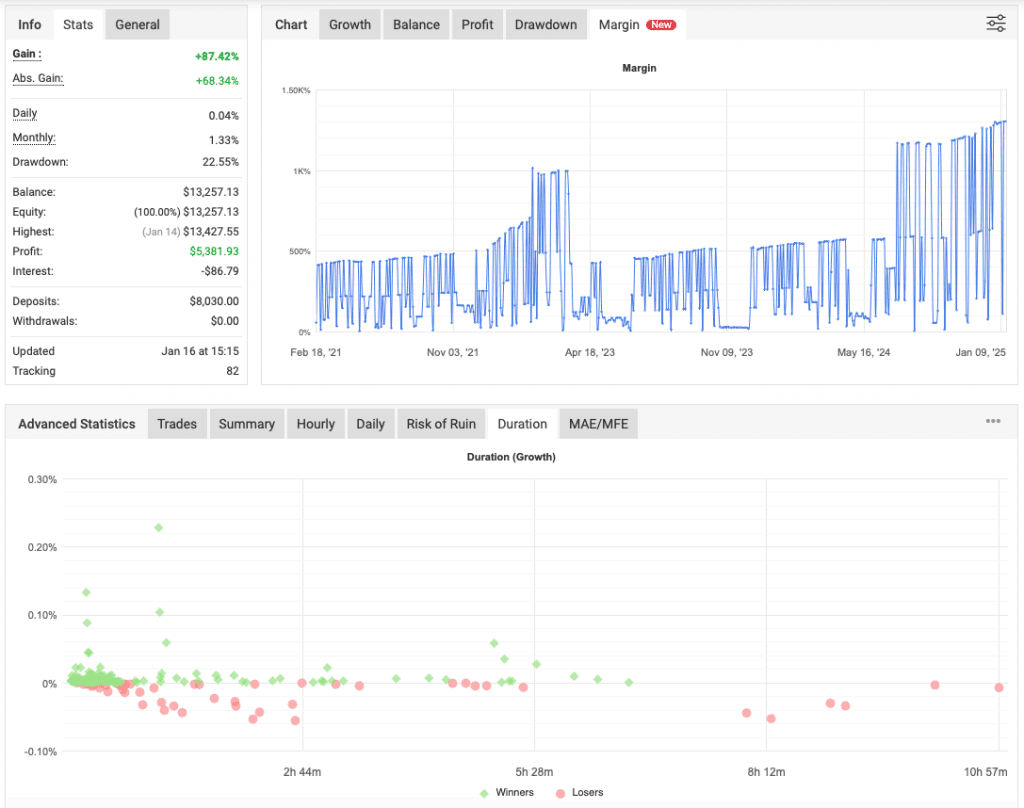1024x808 pixels.
Task: Click the red Losers circle legend icon
Action: pos(560,792)
